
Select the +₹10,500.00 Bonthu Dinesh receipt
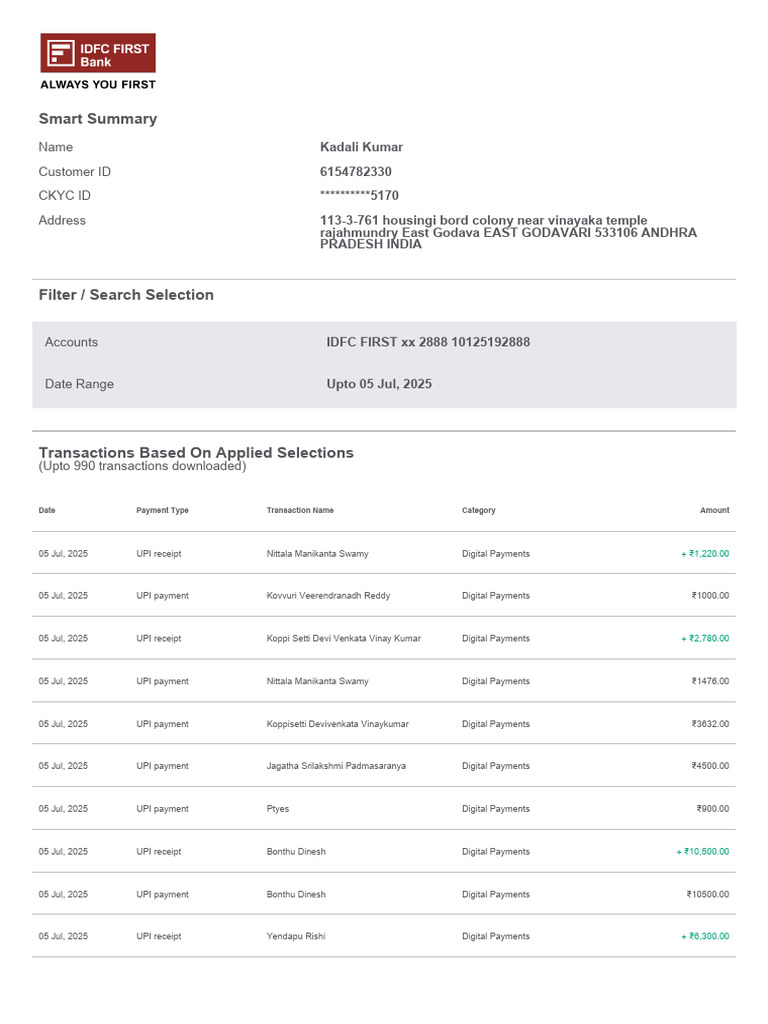pyautogui.click(x=384, y=852)
